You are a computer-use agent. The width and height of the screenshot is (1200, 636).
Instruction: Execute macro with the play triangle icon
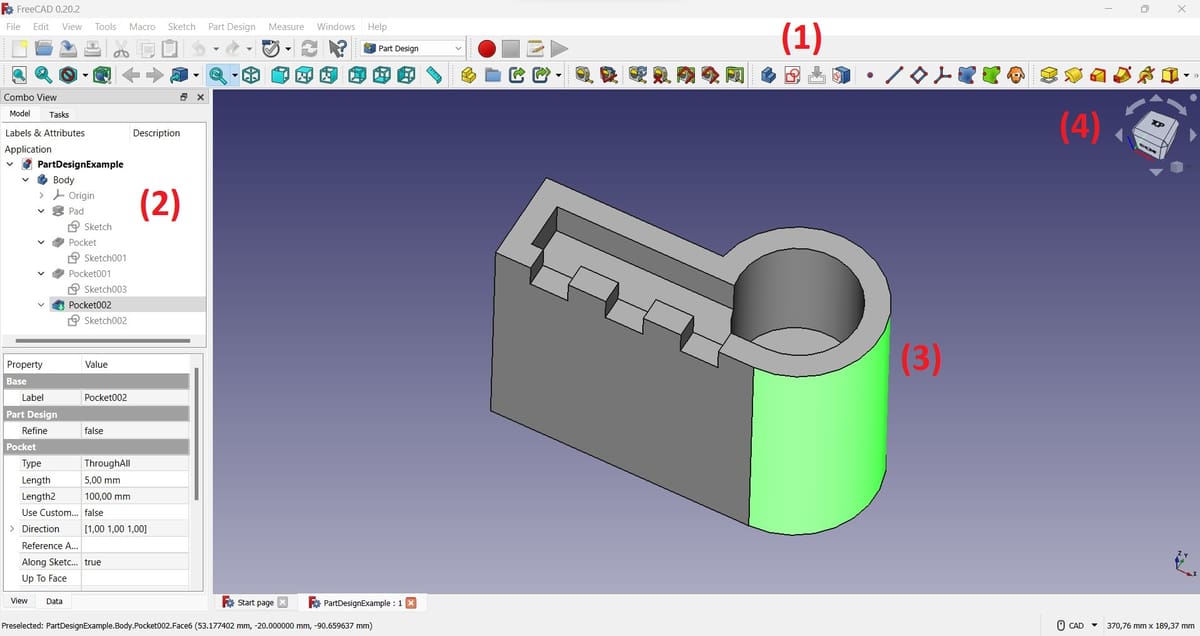(x=559, y=48)
